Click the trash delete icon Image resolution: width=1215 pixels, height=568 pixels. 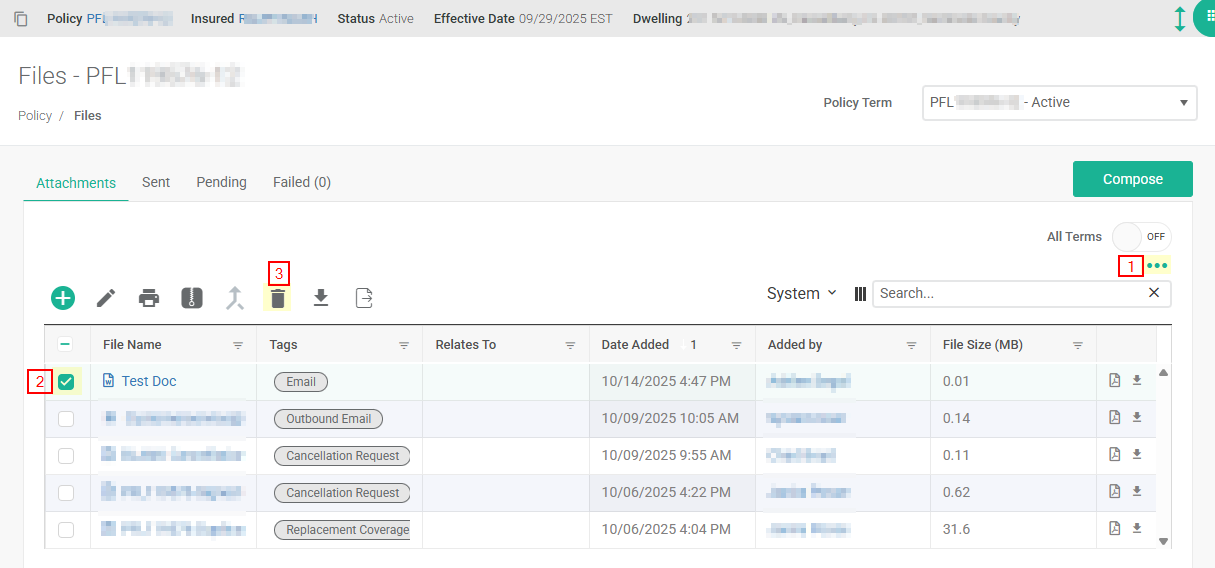pyautogui.click(x=278, y=298)
